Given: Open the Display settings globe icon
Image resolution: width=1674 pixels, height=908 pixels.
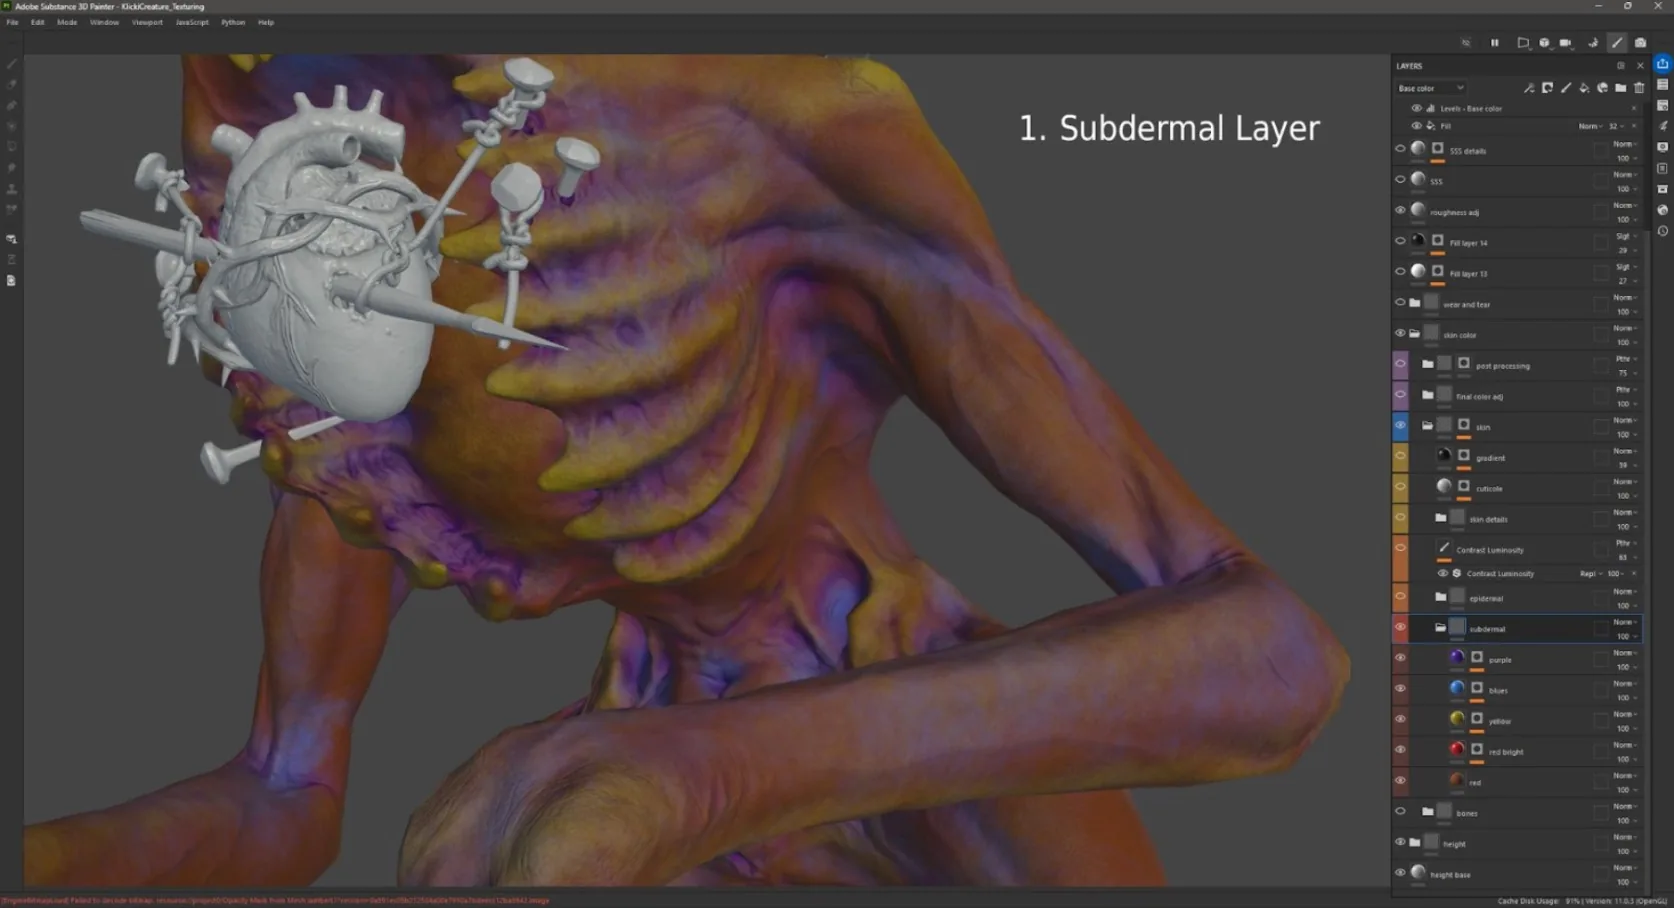Looking at the screenshot, I should coord(1663,210).
